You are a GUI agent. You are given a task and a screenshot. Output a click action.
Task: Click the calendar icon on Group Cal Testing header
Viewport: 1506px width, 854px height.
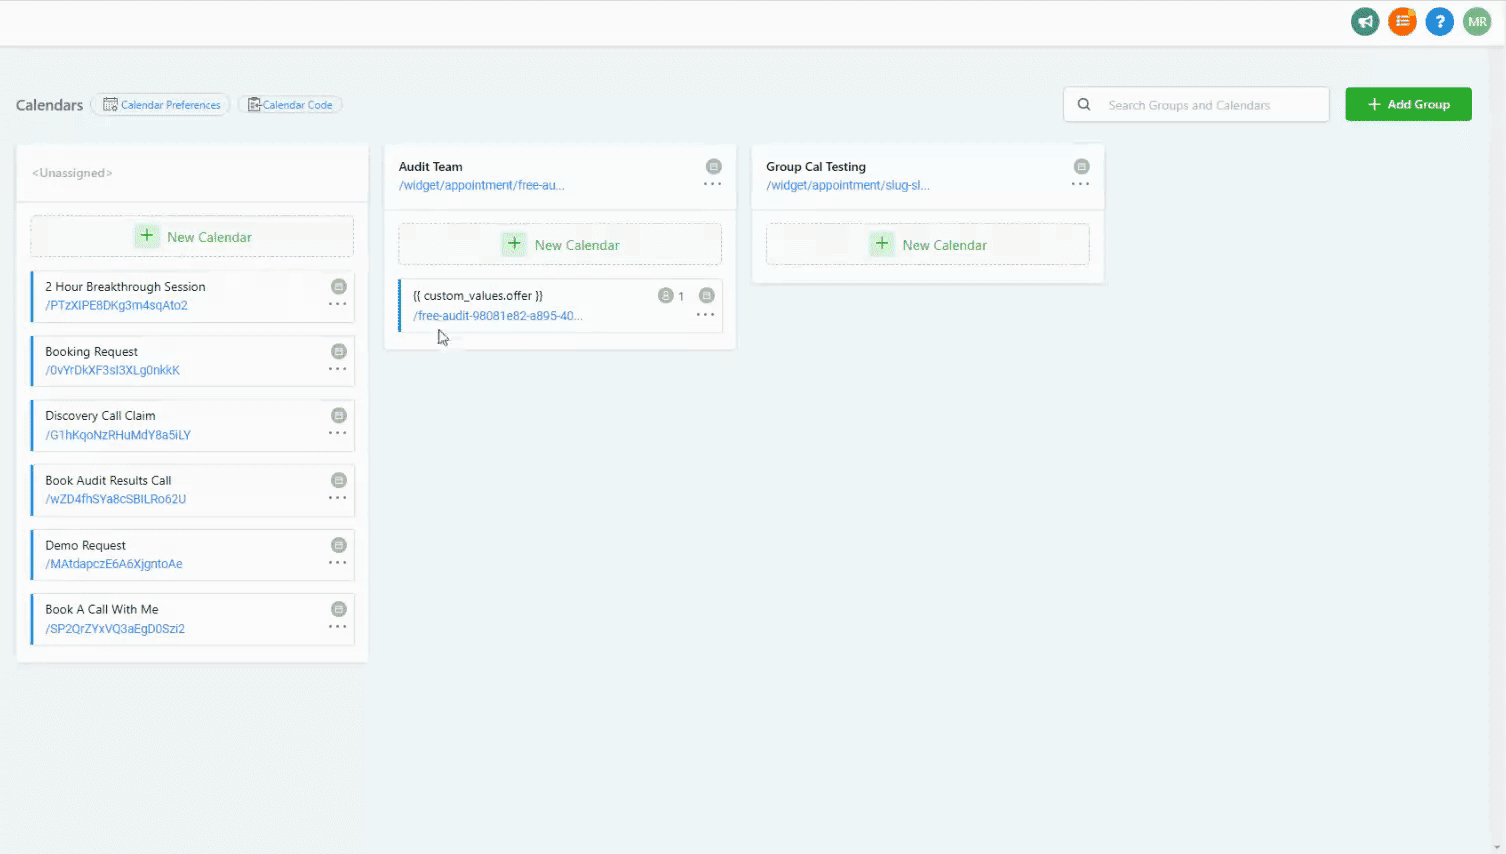point(1081,166)
